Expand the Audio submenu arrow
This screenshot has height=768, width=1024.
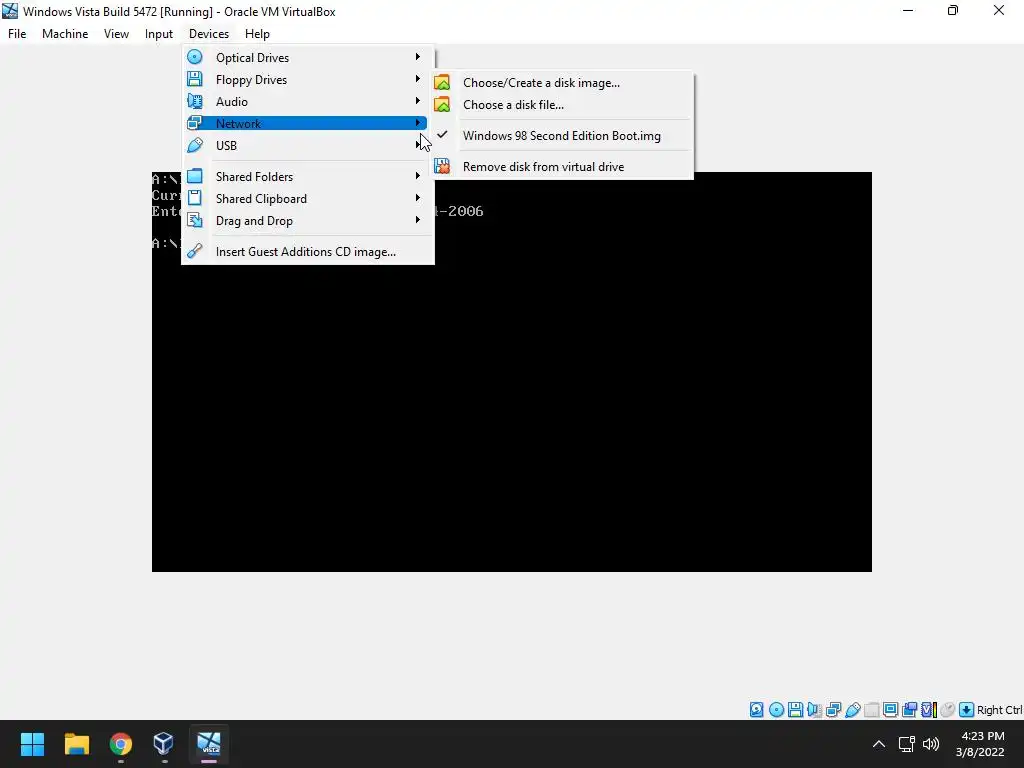click(x=418, y=101)
